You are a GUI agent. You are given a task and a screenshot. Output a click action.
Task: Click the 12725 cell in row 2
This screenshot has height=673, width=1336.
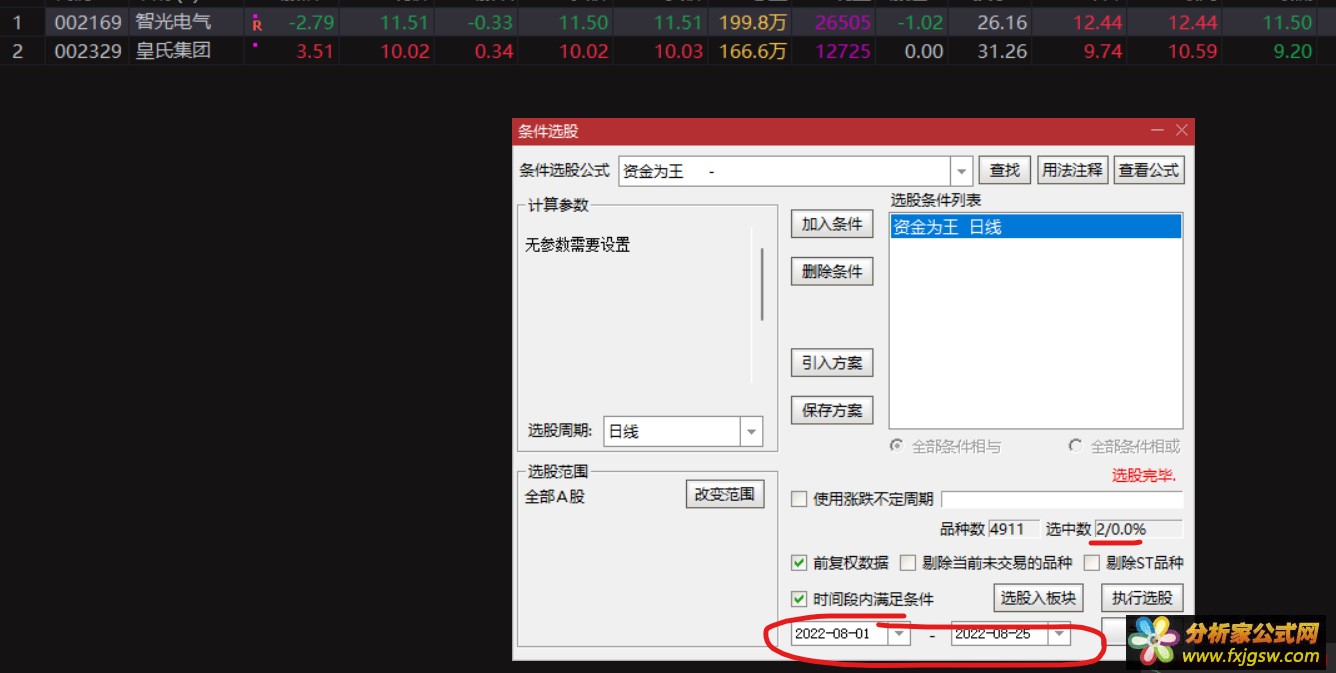pyautogui.click(x=843, y=51)
